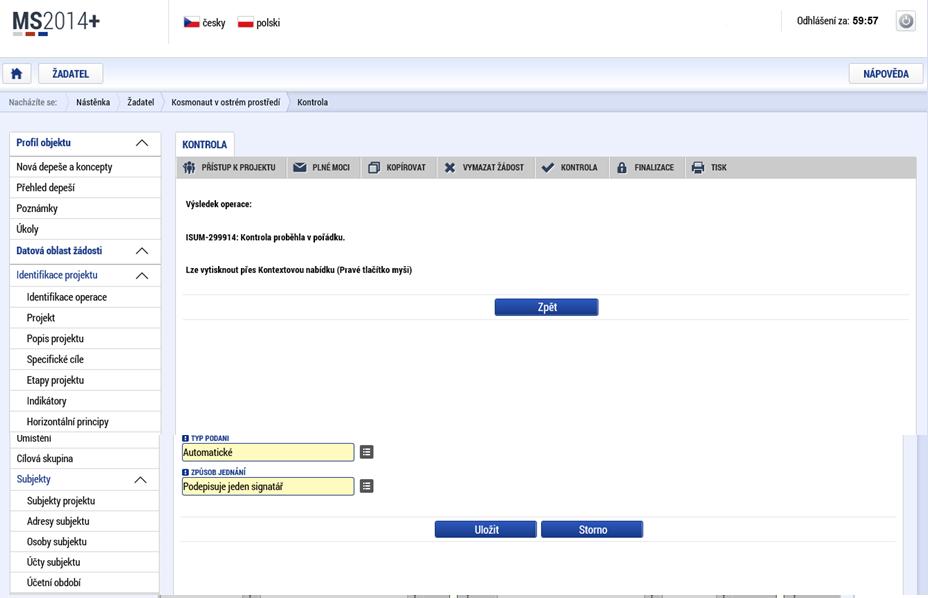Click the home icon button
Viewport: 928px width, 598px height.
coord(17,73)
